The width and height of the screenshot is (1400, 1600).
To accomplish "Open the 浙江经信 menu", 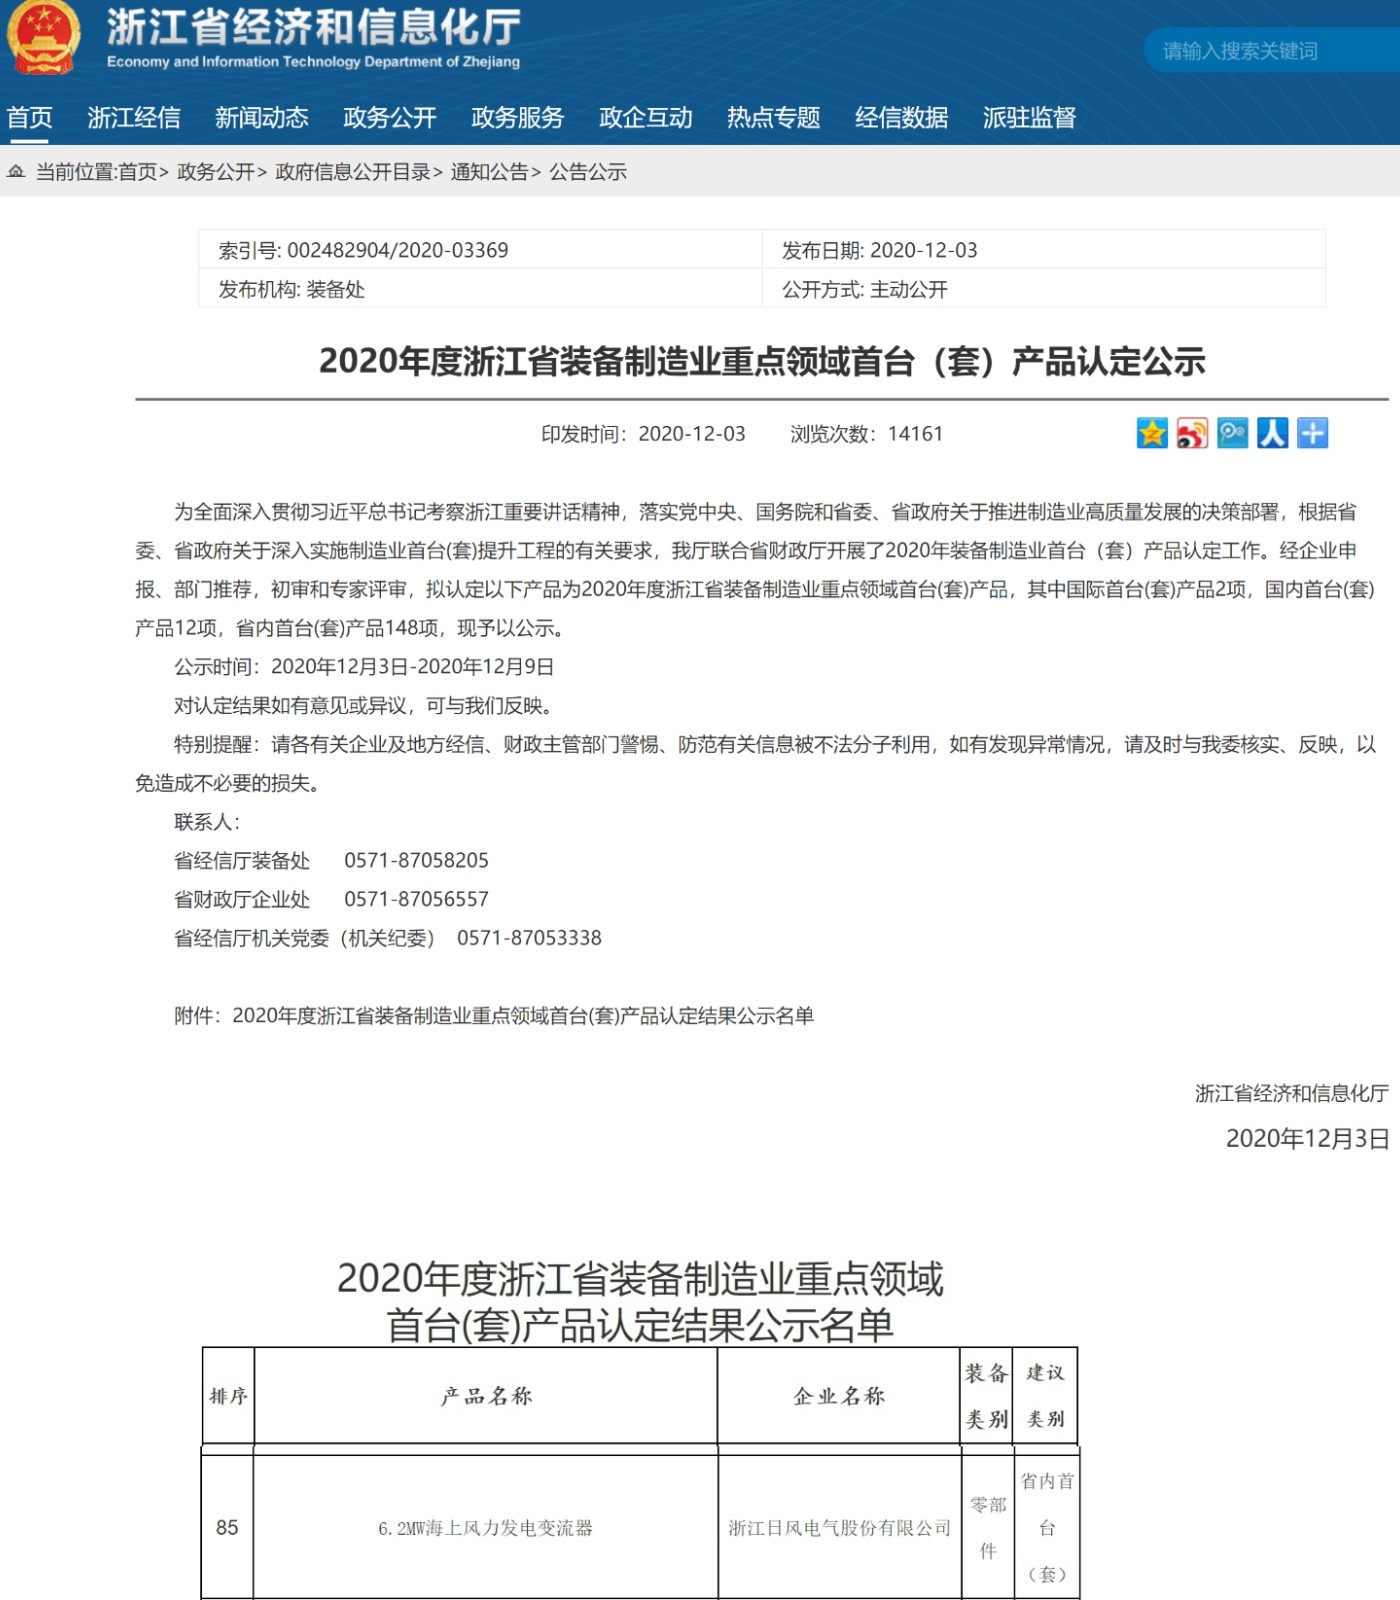I will point(134,118).
